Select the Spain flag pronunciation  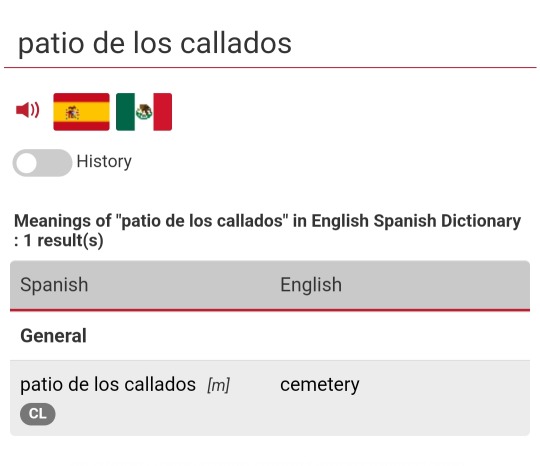[x=81, y=112]
